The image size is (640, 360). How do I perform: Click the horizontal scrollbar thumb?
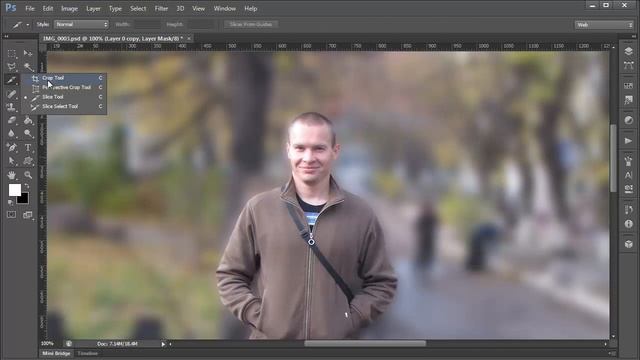(x=365, y=344)
